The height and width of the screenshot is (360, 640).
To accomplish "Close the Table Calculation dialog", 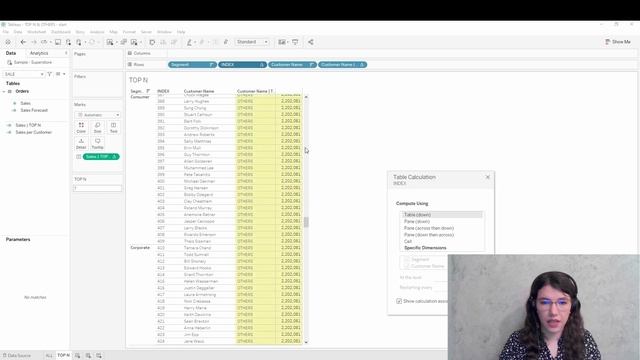I will 487,177.
